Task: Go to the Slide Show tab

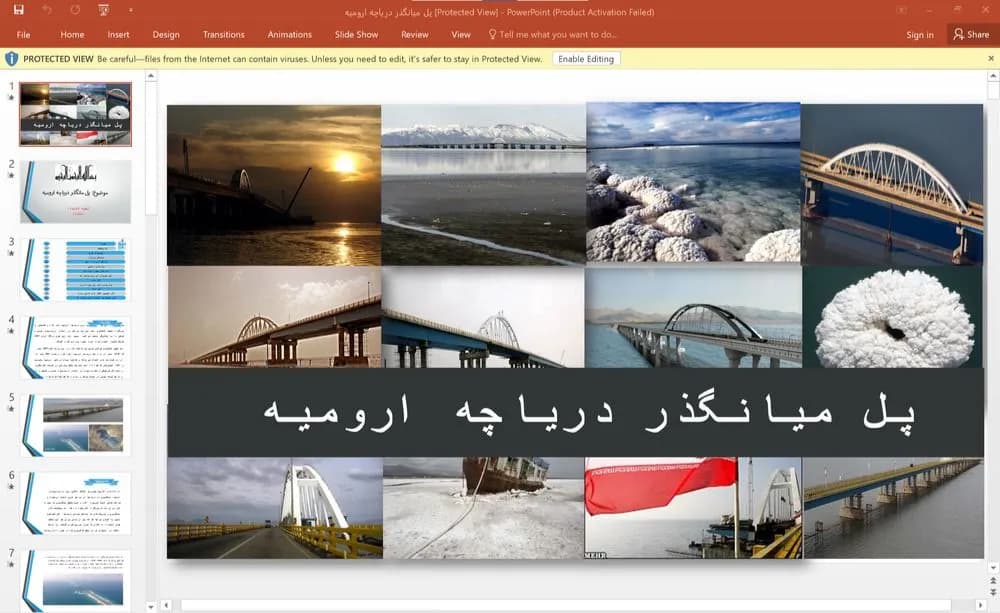Action: (x=357, y=34)
